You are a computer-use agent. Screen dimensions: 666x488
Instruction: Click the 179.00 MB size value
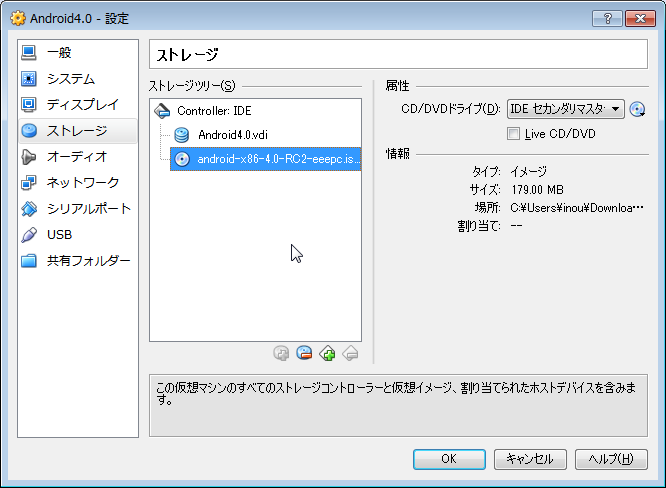coord(537,189)
